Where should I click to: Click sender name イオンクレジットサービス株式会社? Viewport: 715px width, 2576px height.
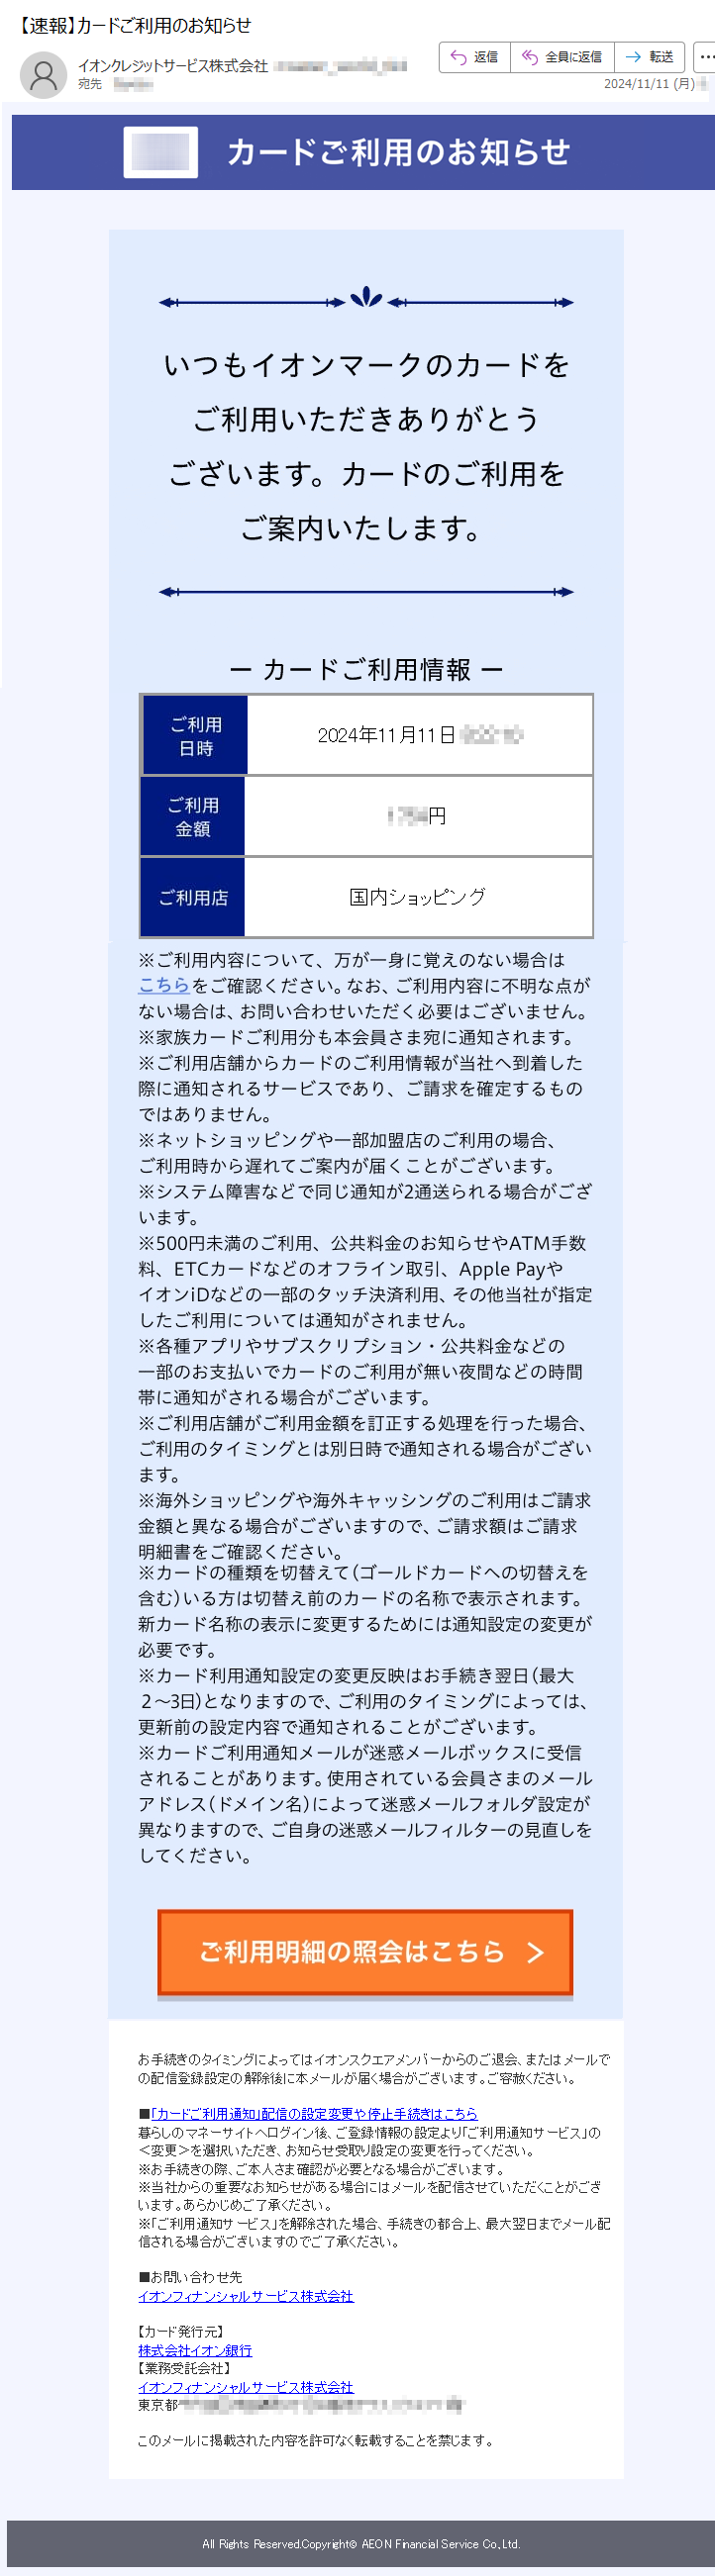[173, 66]
